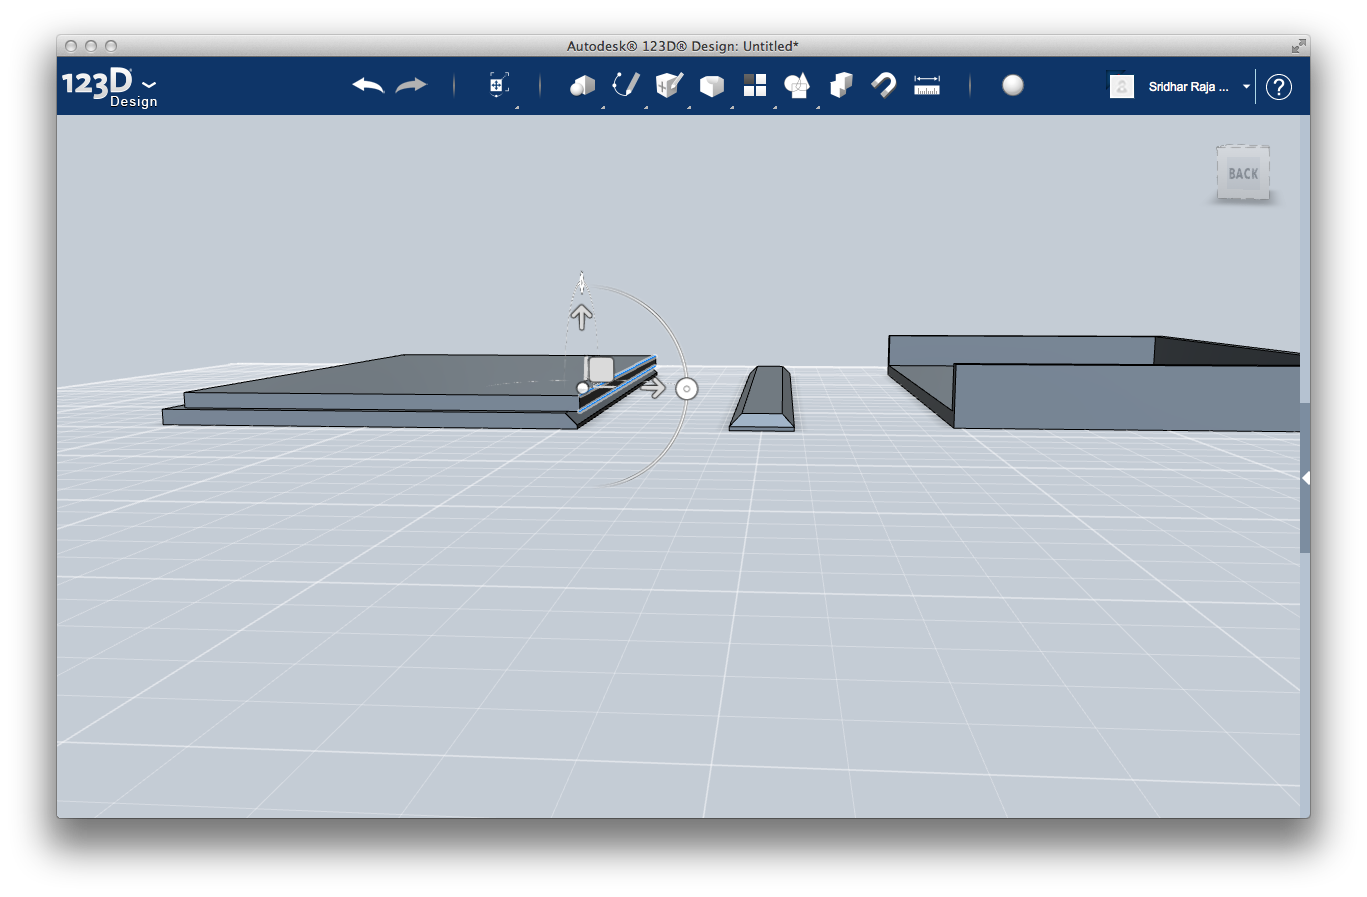Open the Primitives shapes menu icon
The height and width of the screenshot is (897, 1367).
coord(581,86)
